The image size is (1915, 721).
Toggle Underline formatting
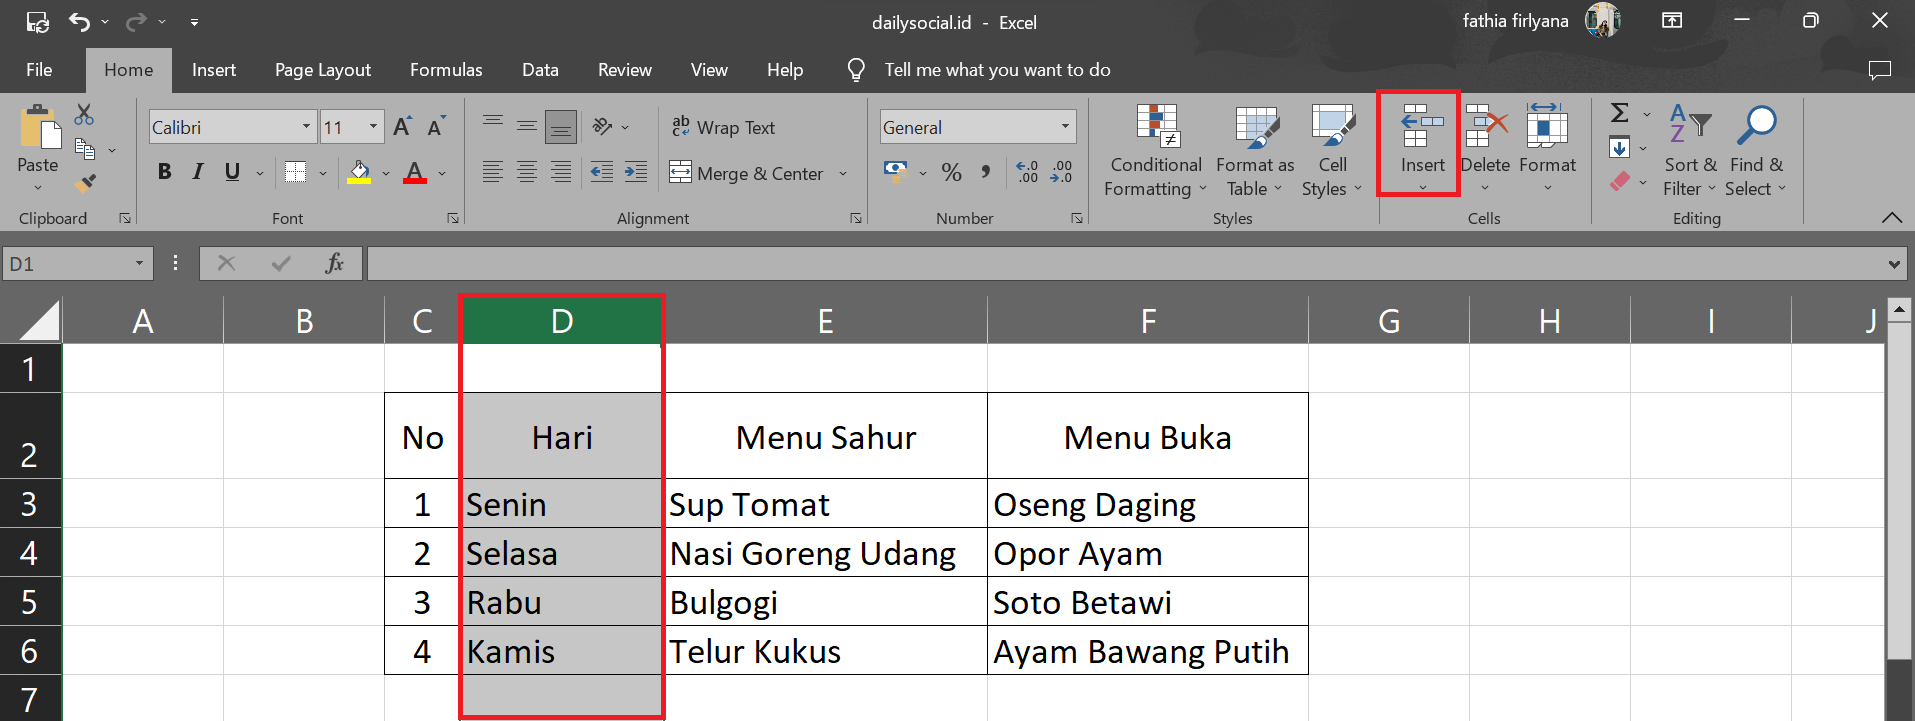pyautogui.click(x=232, y=172)
